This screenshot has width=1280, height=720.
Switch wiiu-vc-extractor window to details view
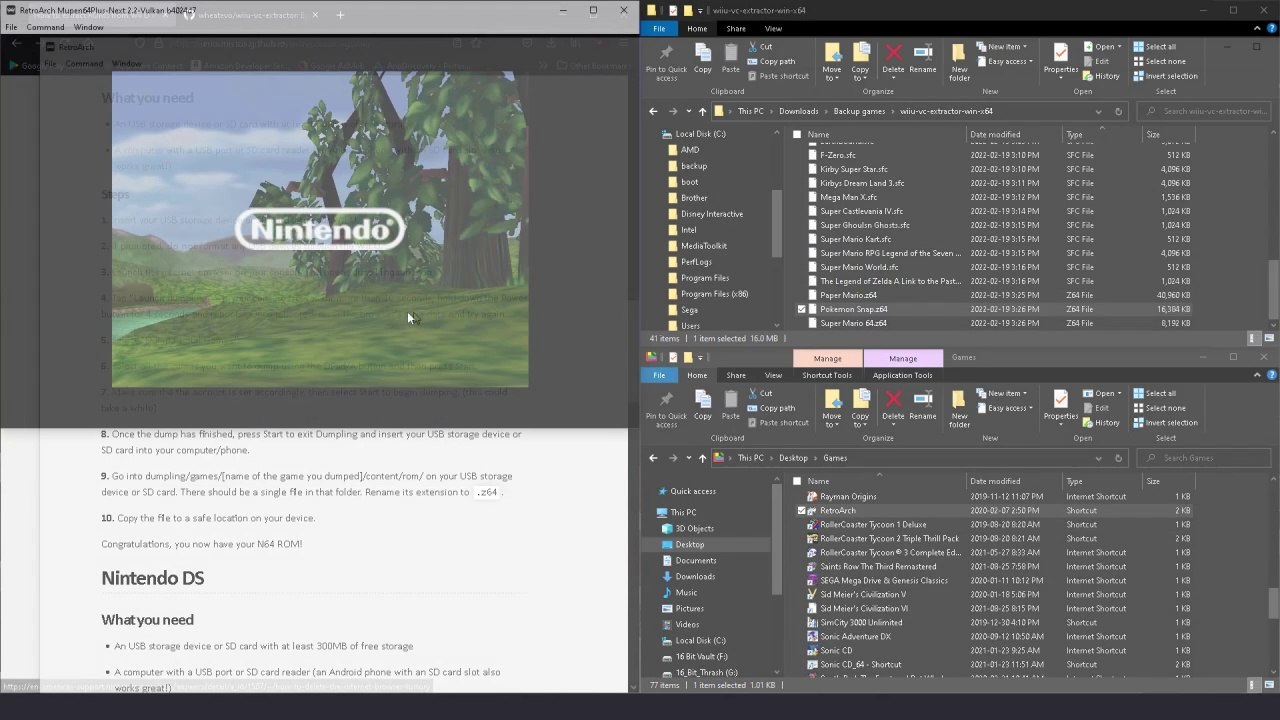pyautogui.click(x=1254, y=338)
